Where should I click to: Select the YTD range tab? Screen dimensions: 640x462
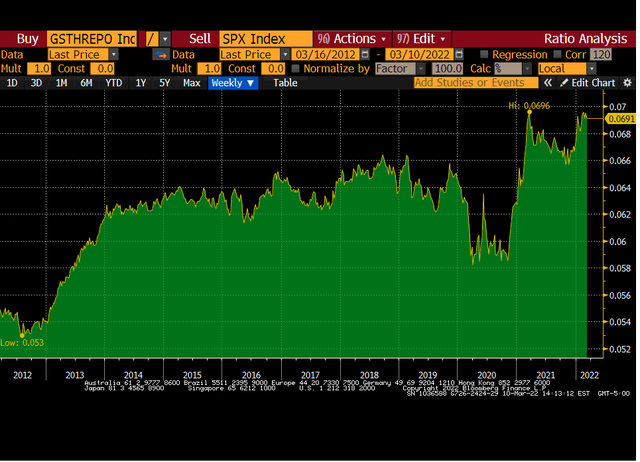(113, 83)
